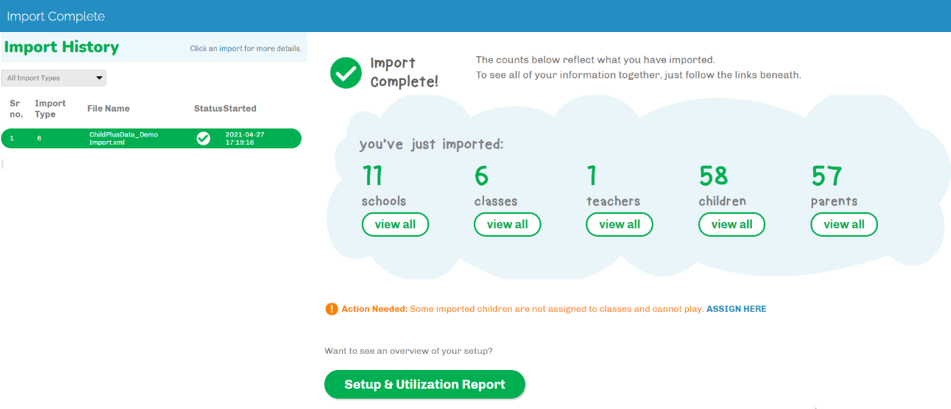View all imported schools
The image size is (951, 409).
pyautogui.click(x=395, y=225)
